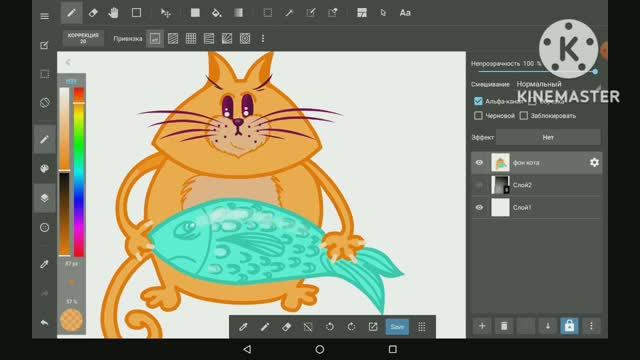This screenshot has width=640, height=360.
Task: Select the Brush tool in top toolbar
Action: [71, 13]
